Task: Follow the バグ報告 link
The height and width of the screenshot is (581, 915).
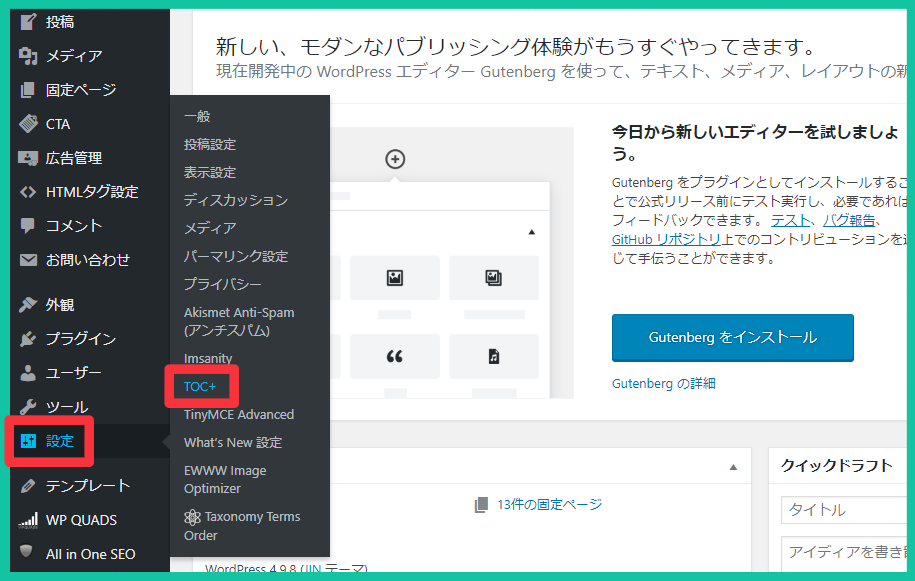Action: pos(849,220)
